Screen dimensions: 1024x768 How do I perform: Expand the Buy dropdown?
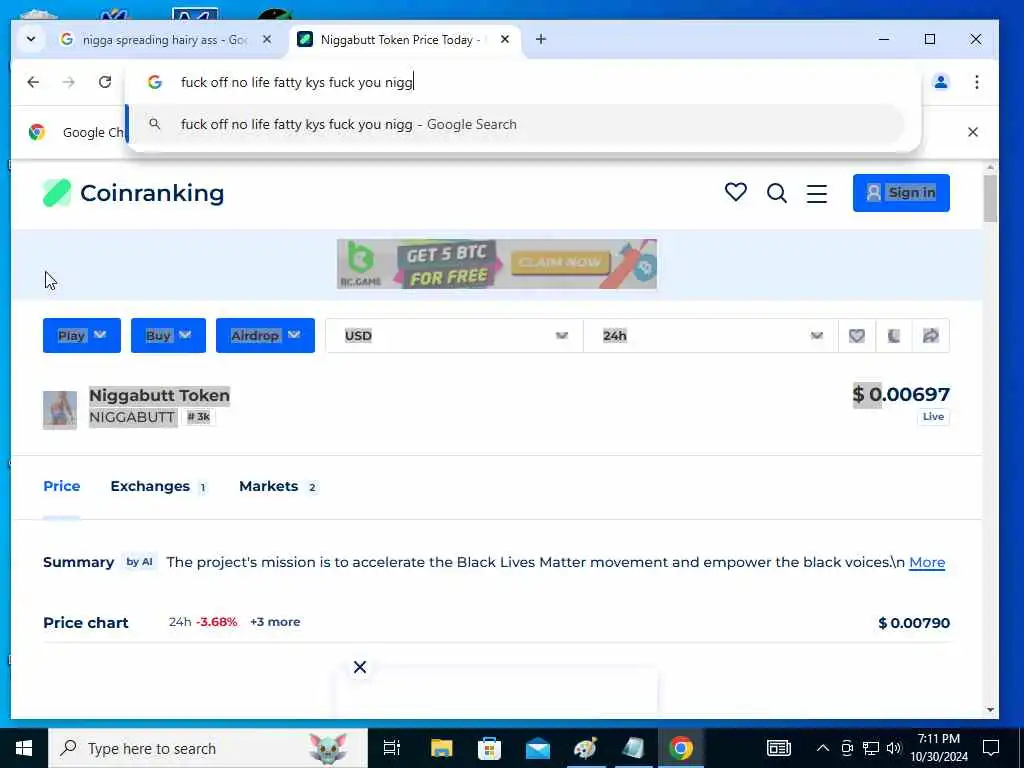[x=168, y=336]
